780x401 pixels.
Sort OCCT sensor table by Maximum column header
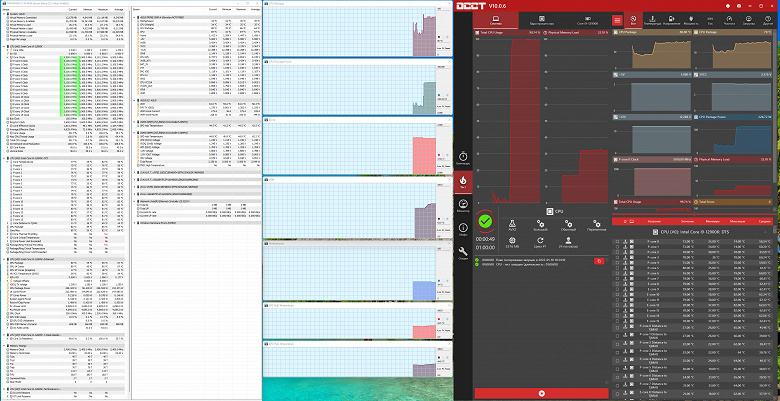tap(737, 221)
